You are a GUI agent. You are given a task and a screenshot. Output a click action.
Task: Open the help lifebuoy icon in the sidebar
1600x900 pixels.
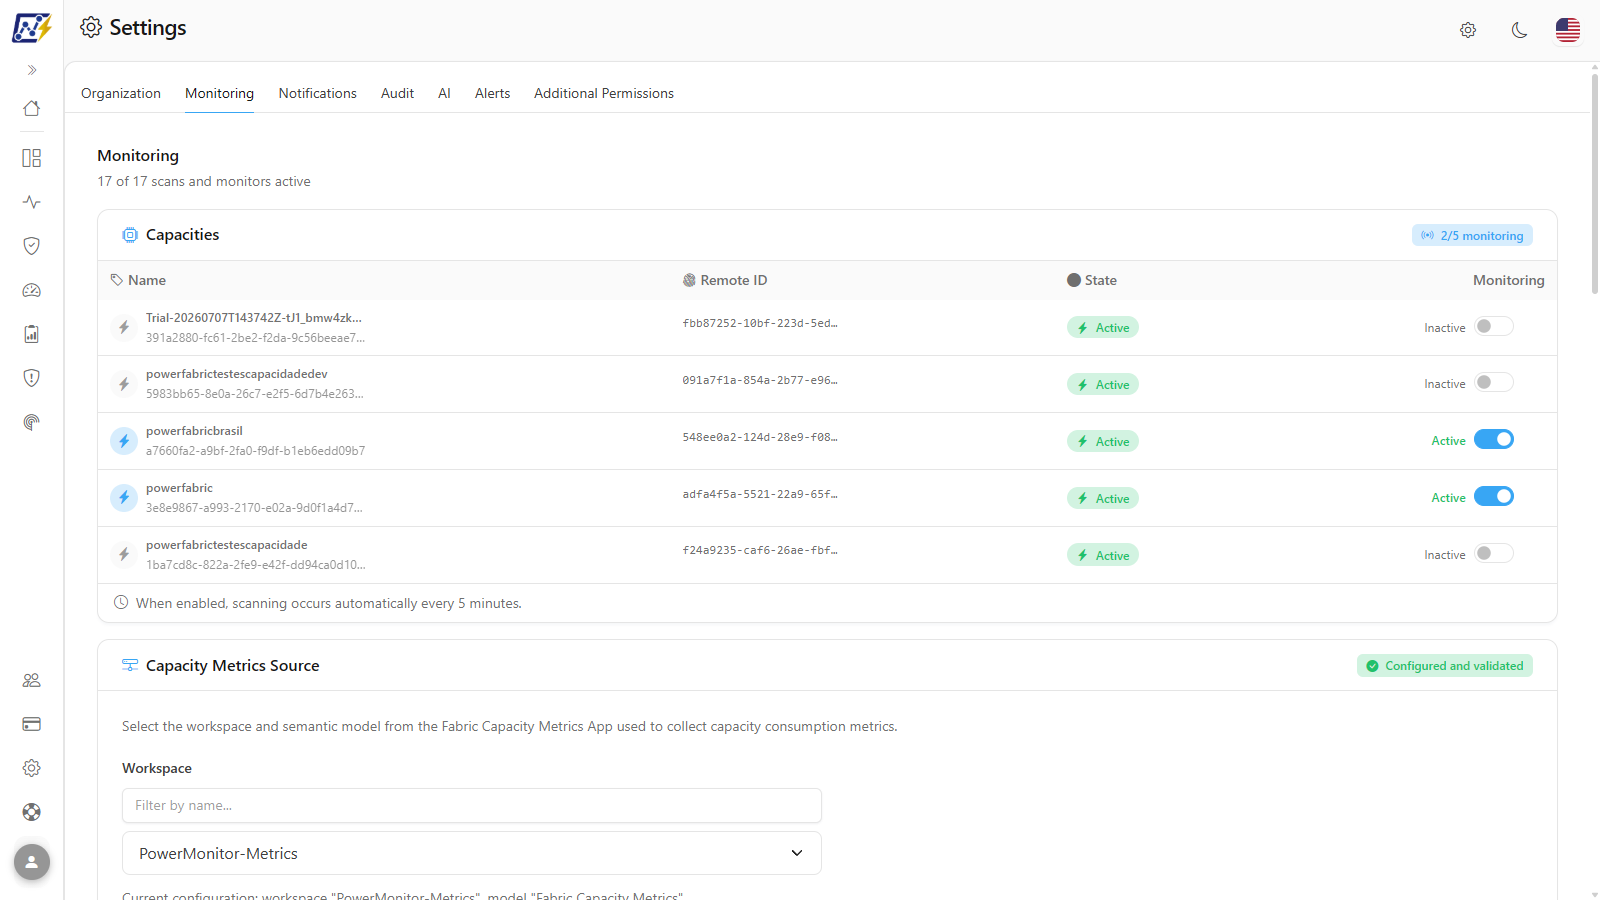(32, 812)
